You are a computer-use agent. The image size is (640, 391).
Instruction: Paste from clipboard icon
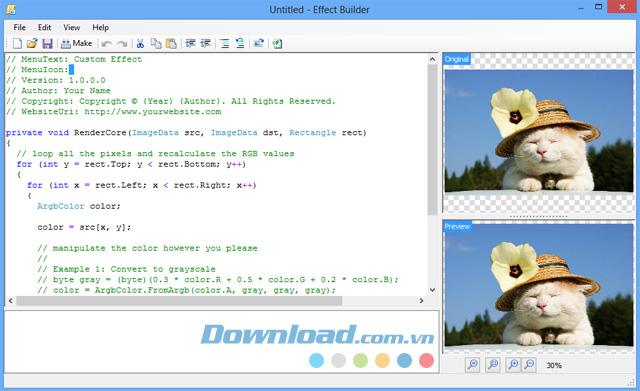tap(171, 43)
